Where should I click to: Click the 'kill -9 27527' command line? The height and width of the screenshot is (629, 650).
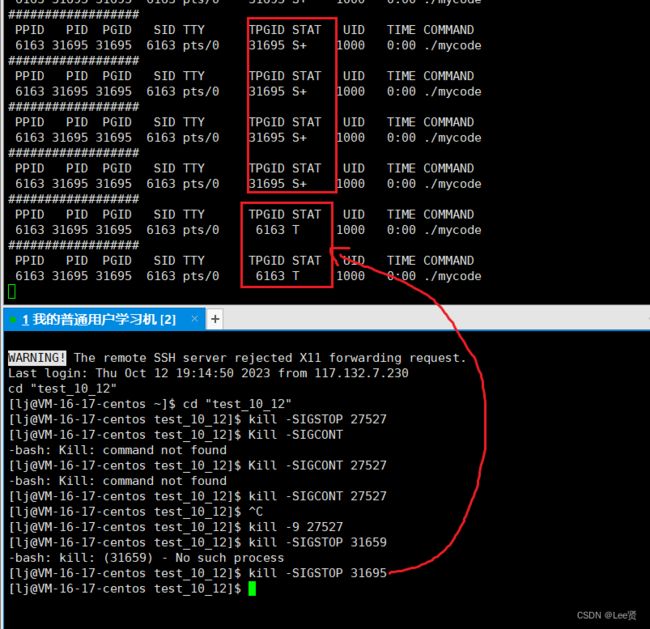pos(175,527)
